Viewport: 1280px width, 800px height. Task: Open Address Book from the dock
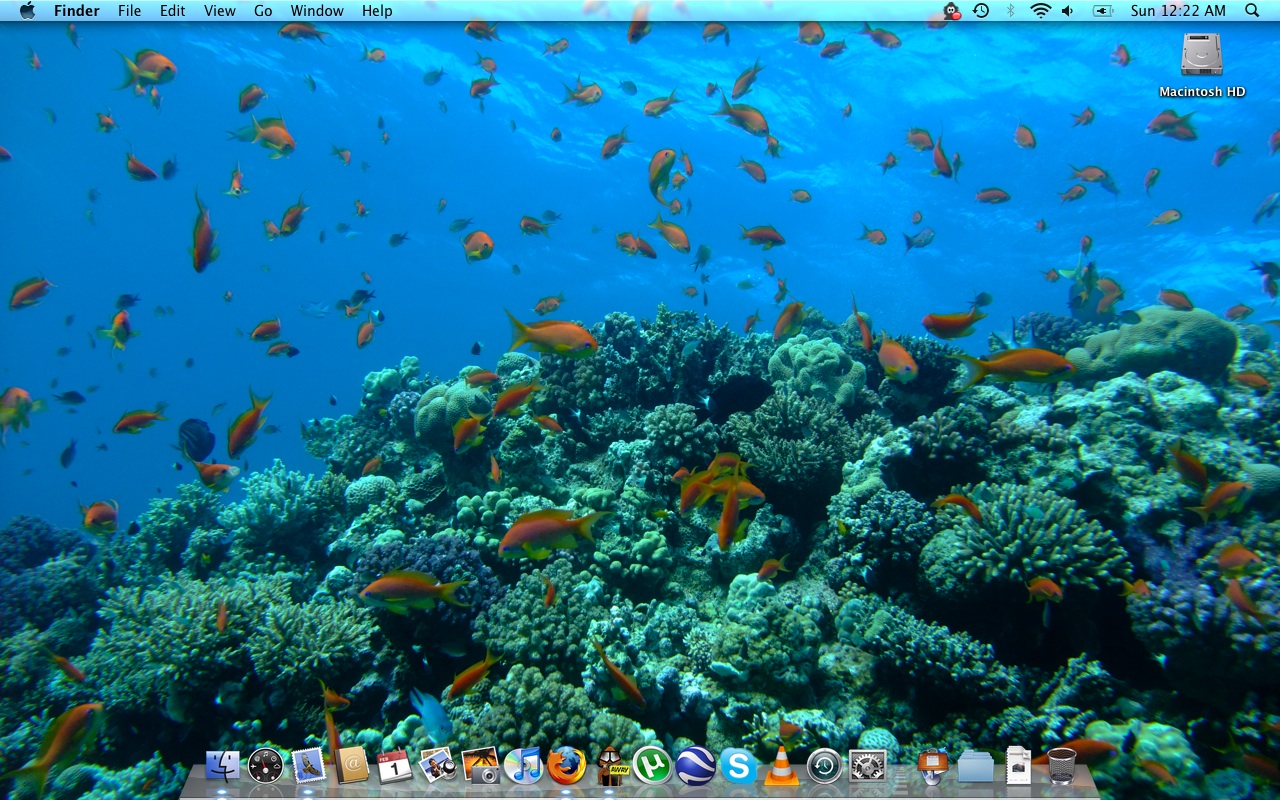pyautogui.click(x=352, y=766)
